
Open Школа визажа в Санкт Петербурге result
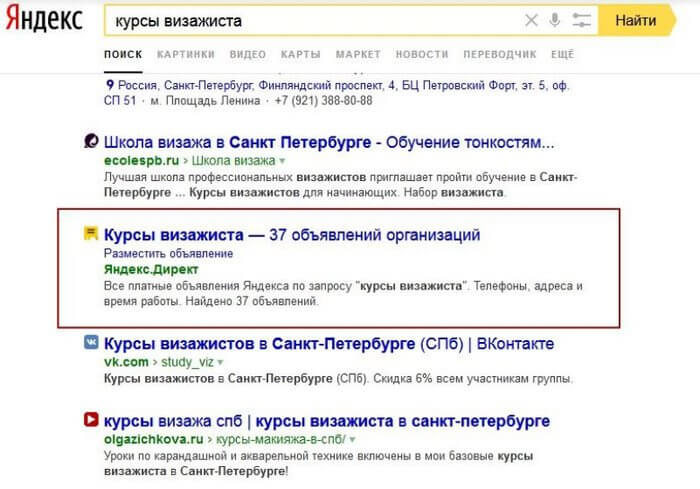click(329, 142)
